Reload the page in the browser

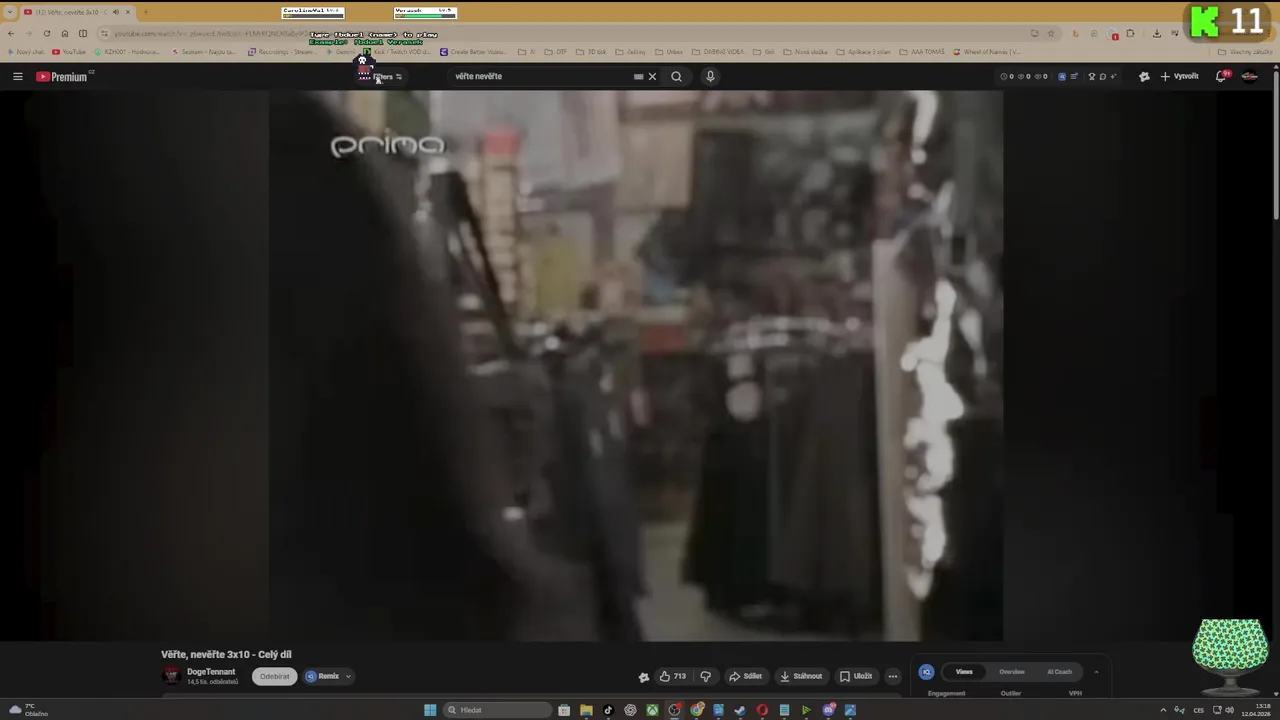pos(46,33)
